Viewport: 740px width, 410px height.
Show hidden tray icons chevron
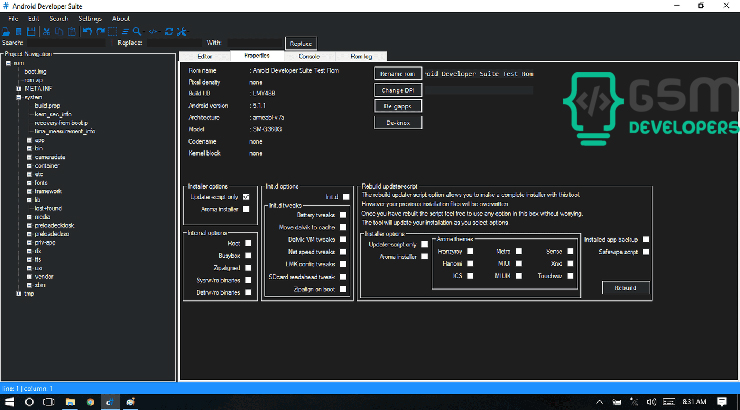click(x=599, y=402)
